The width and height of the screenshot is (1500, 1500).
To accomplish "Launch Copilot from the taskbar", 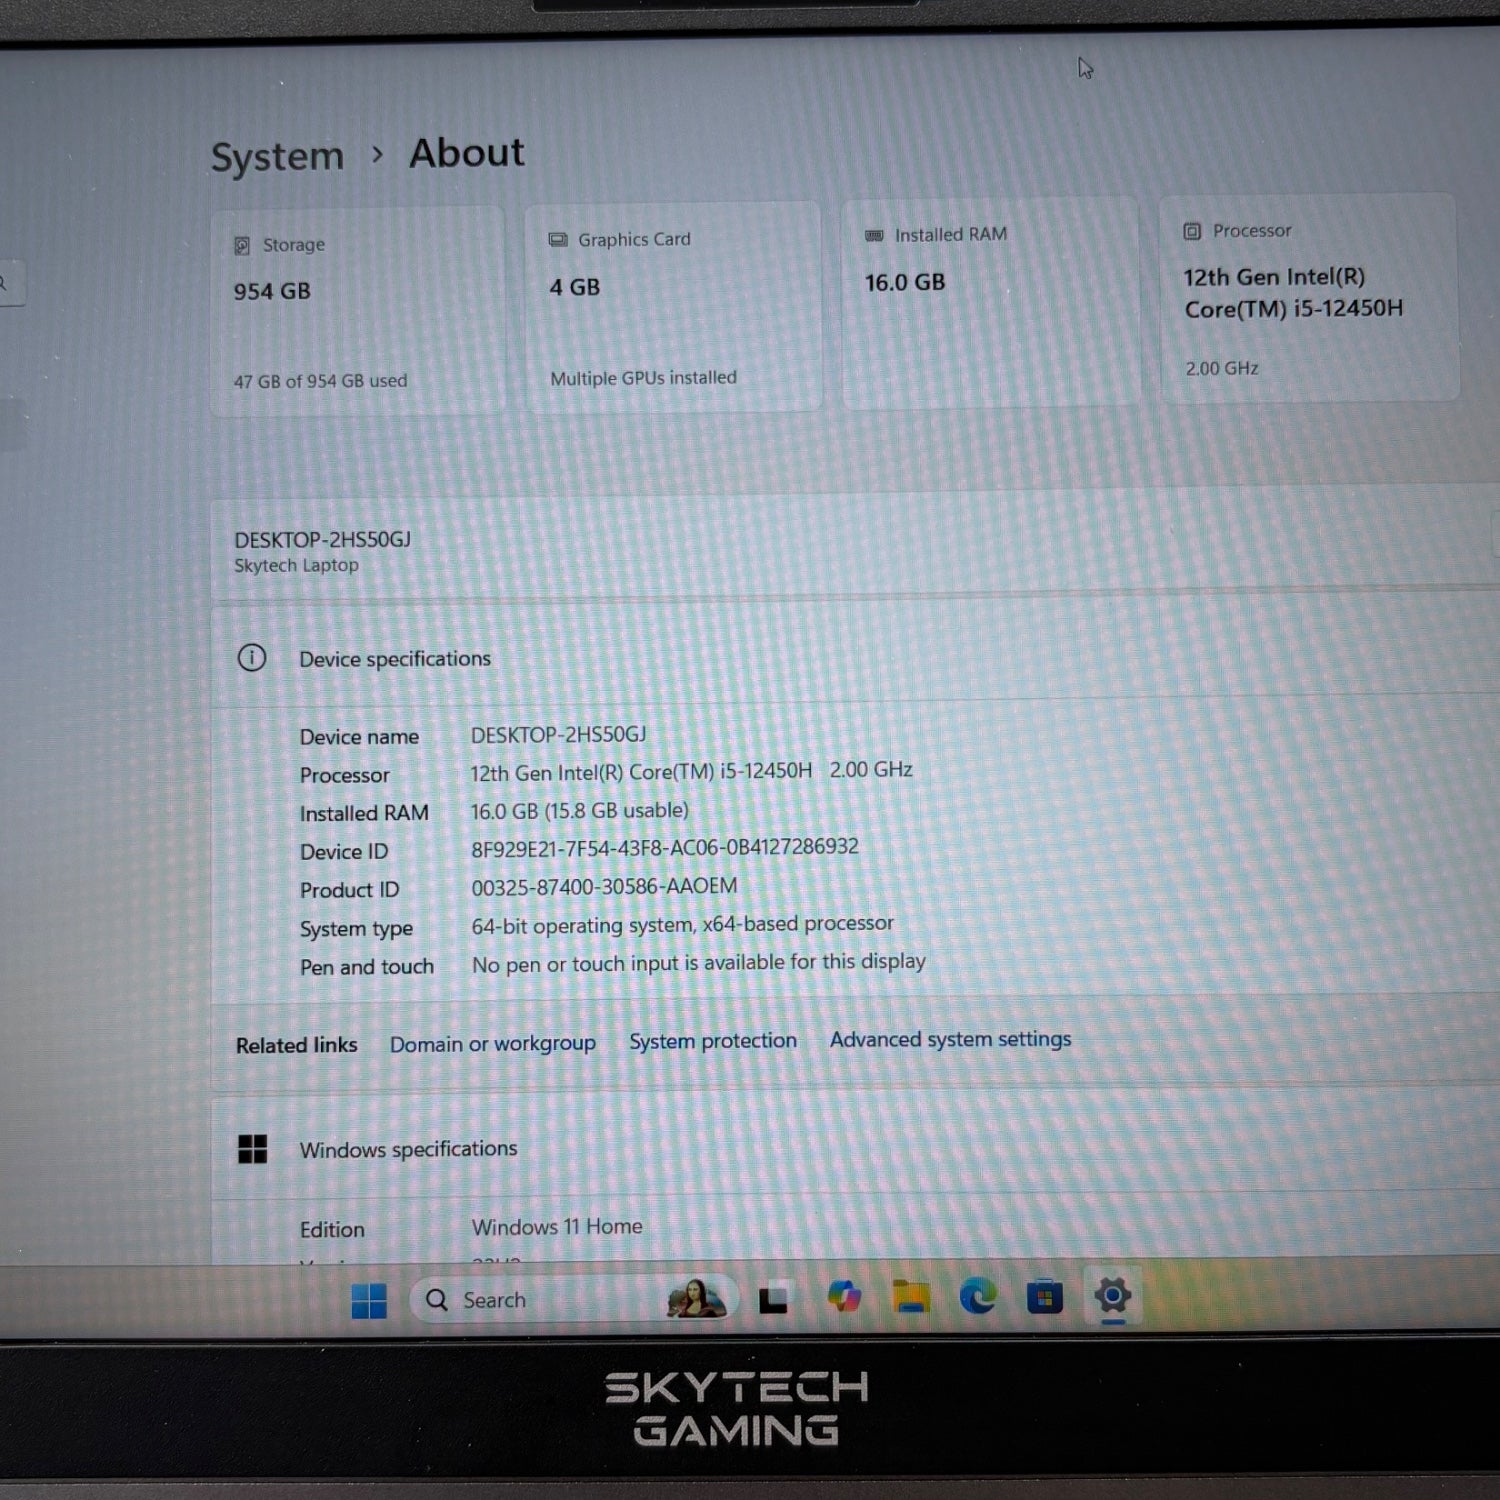I will [x=844, y=1297].
